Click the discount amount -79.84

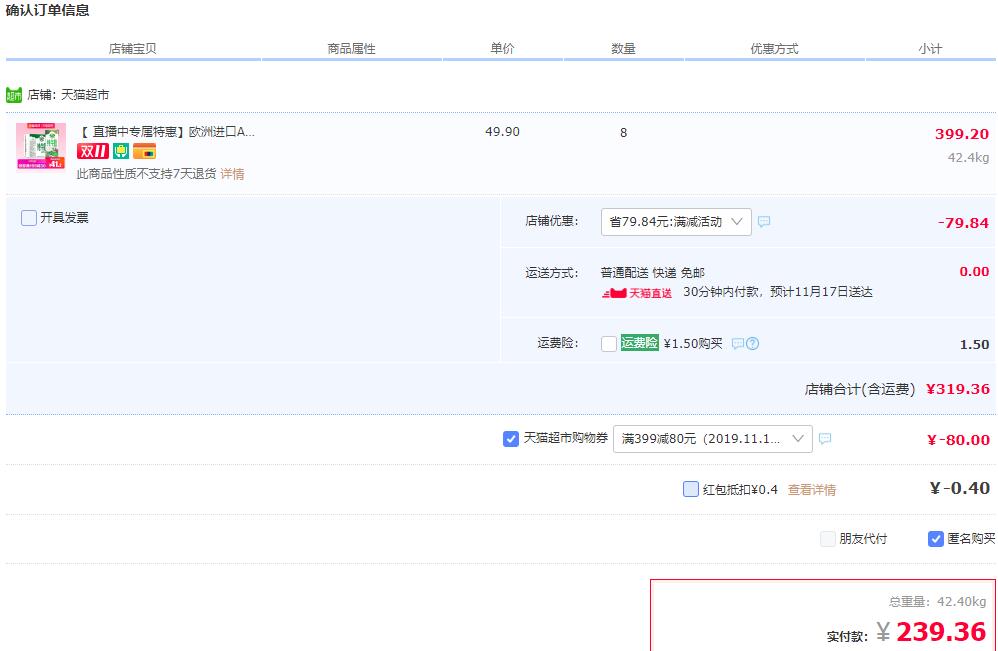963,223
